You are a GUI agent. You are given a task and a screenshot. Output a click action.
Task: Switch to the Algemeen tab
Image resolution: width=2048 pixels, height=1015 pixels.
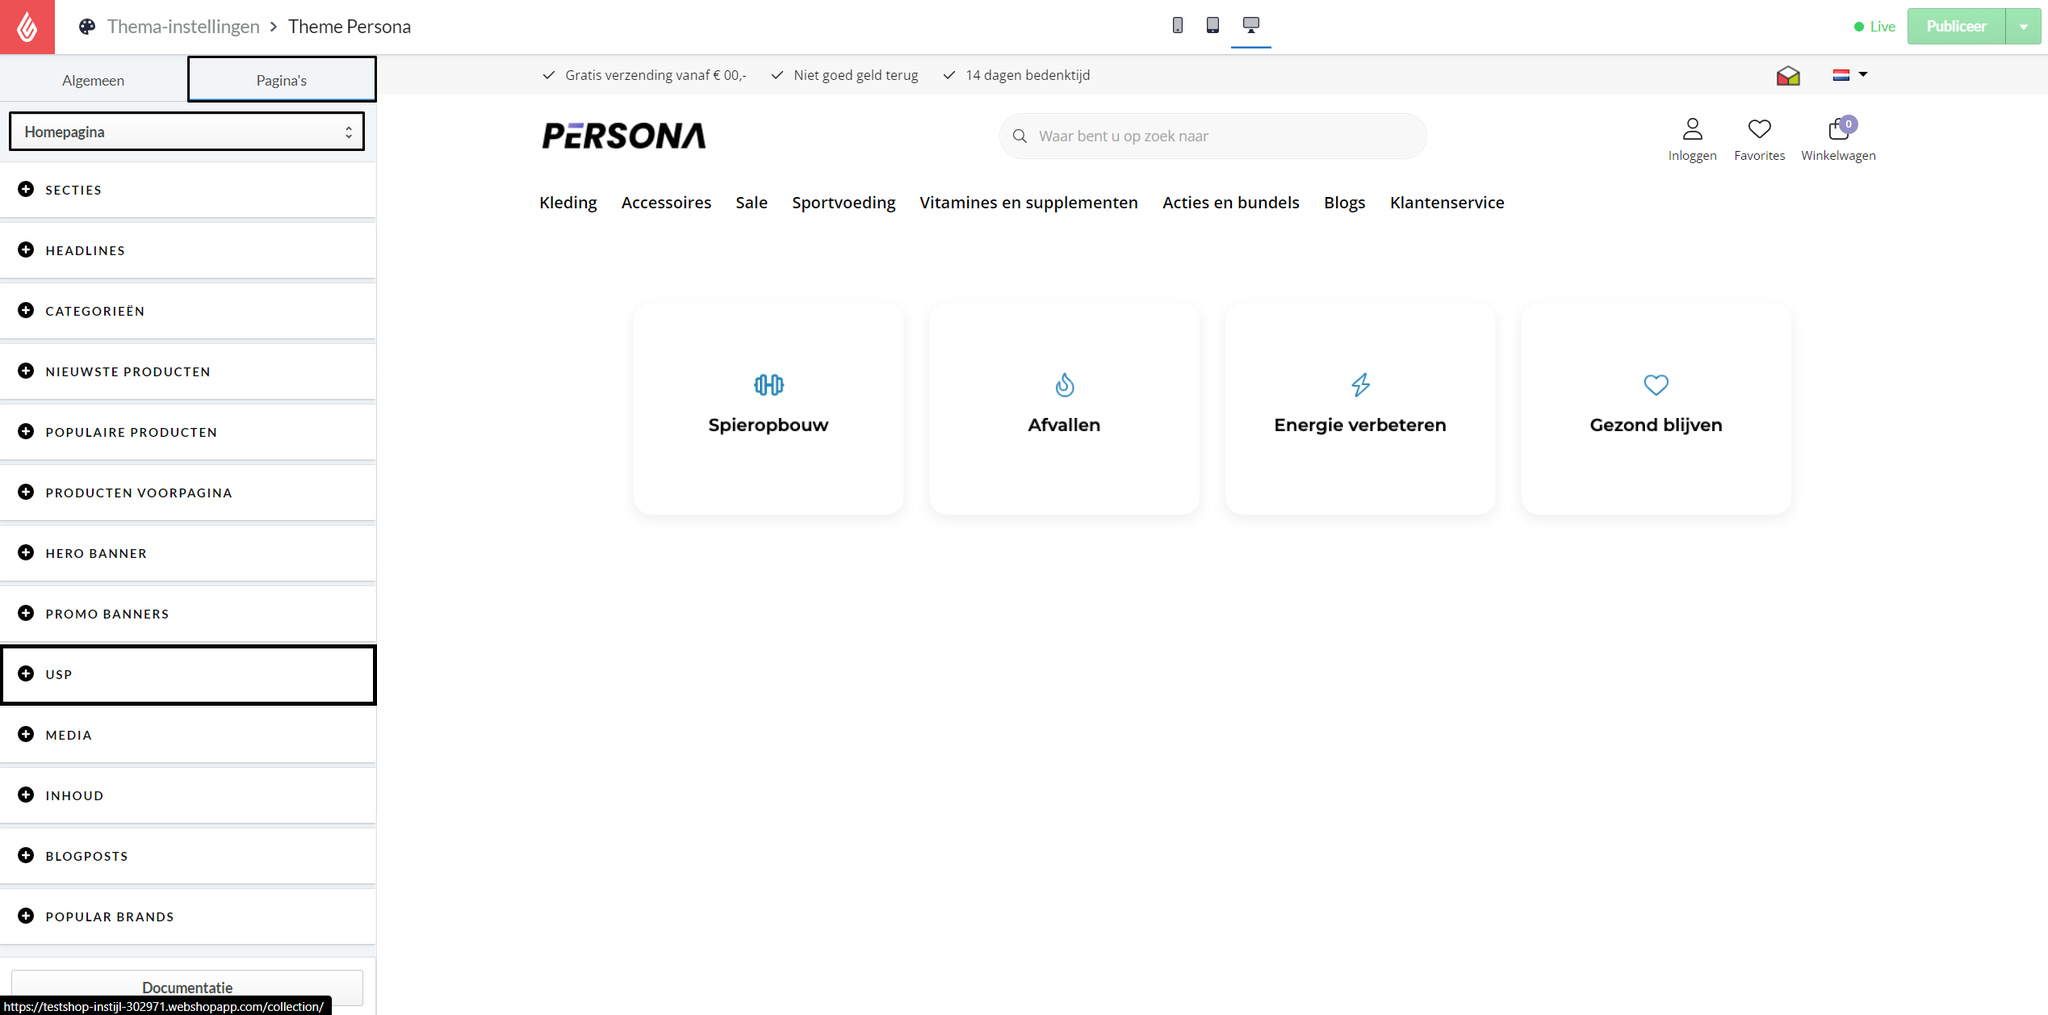pyautogui.click(x=93, y=80)
